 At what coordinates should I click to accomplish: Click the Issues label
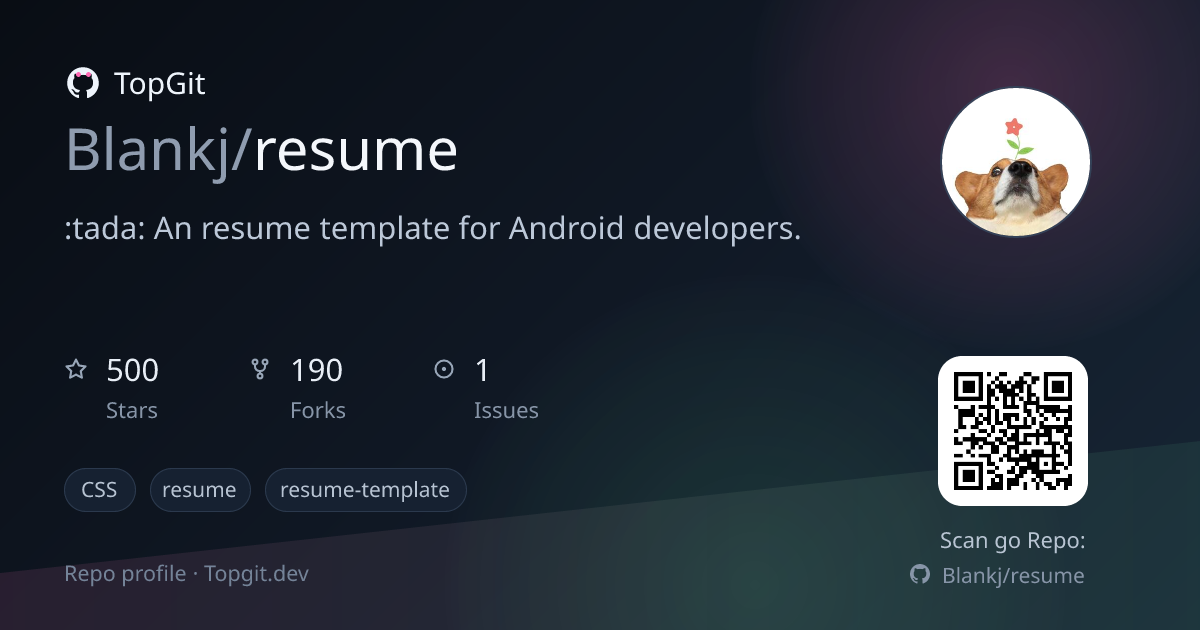506,411
